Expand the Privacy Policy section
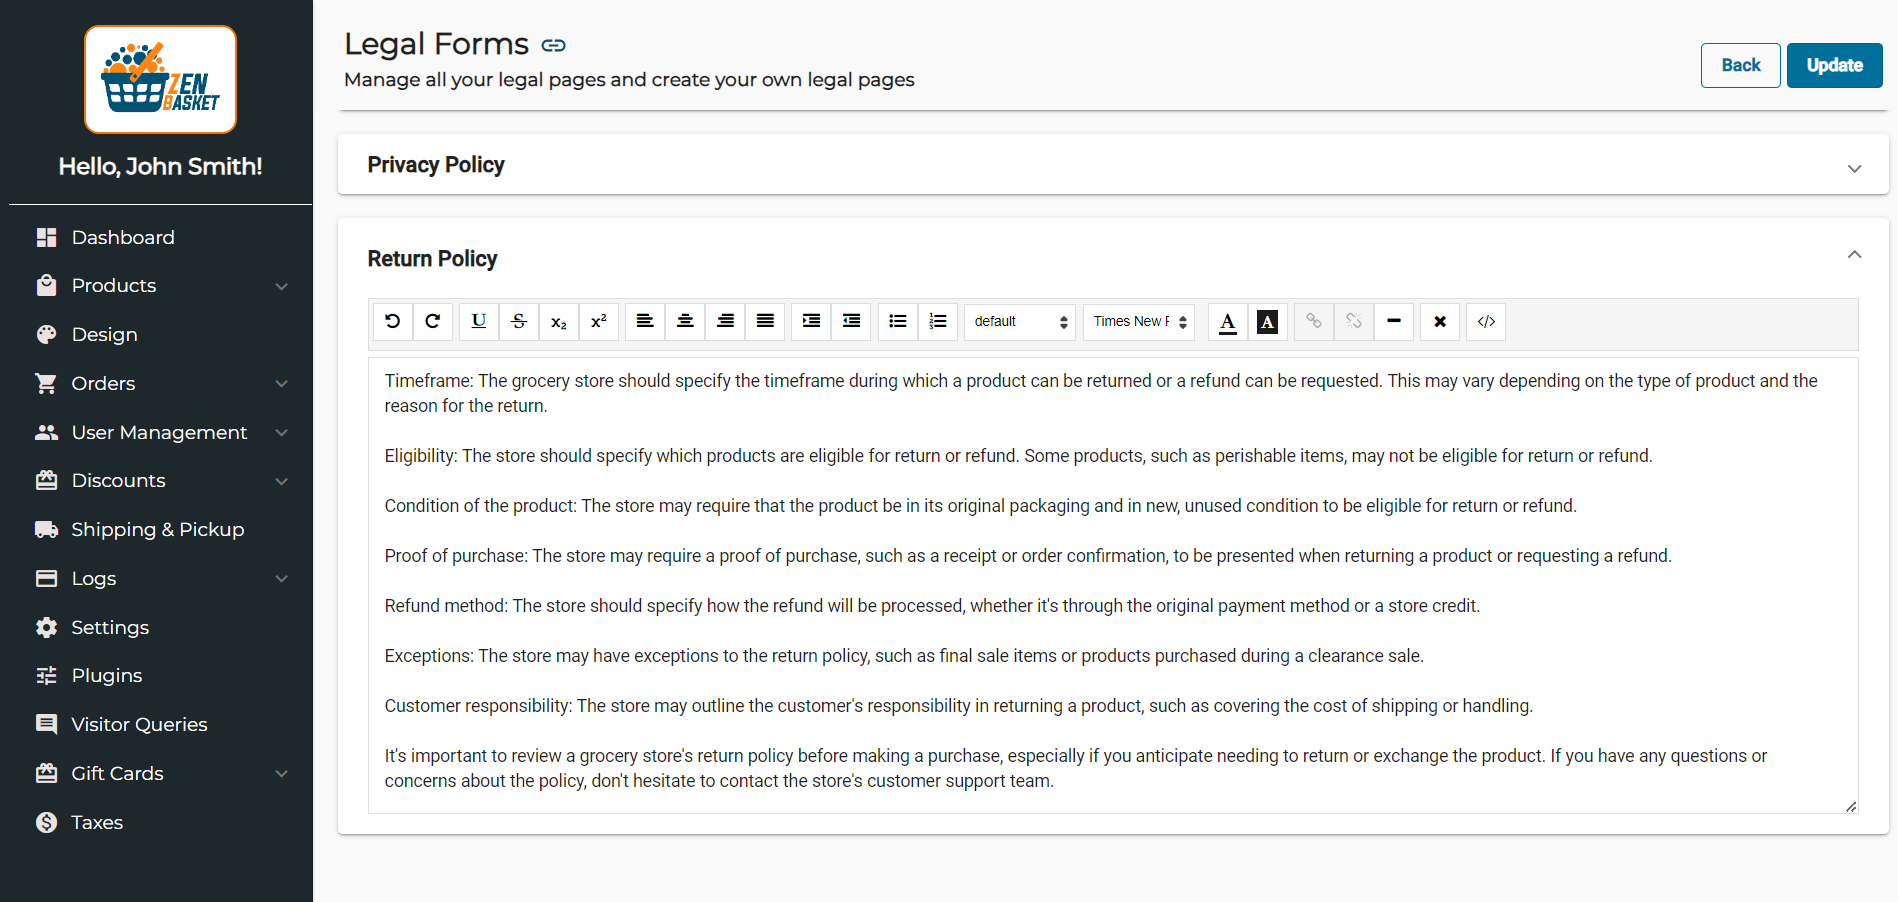 [1854, 168]
